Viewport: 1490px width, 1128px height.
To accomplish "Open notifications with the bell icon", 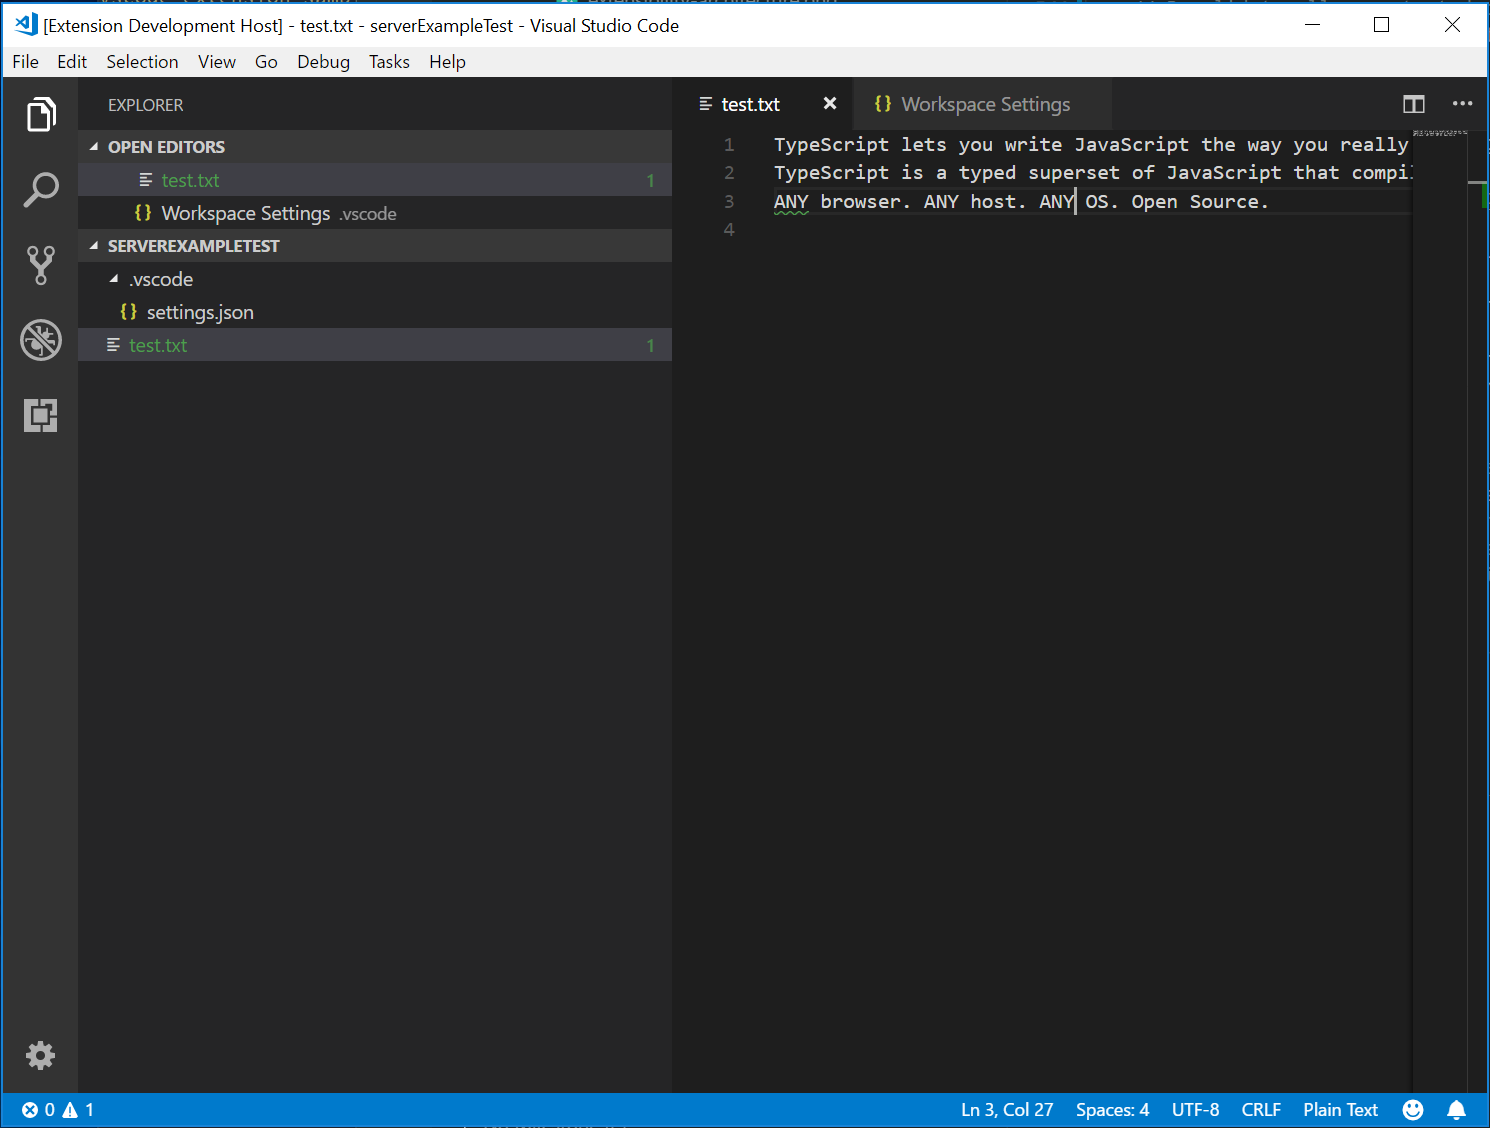I will click(1457, 1109).
